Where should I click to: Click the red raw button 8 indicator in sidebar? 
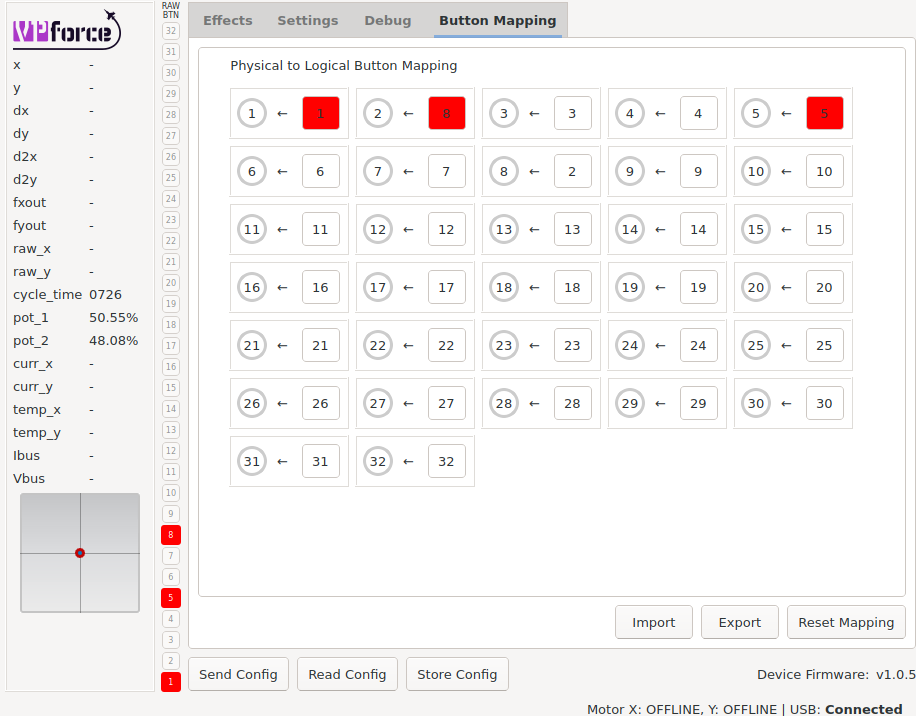coord(170,535)
